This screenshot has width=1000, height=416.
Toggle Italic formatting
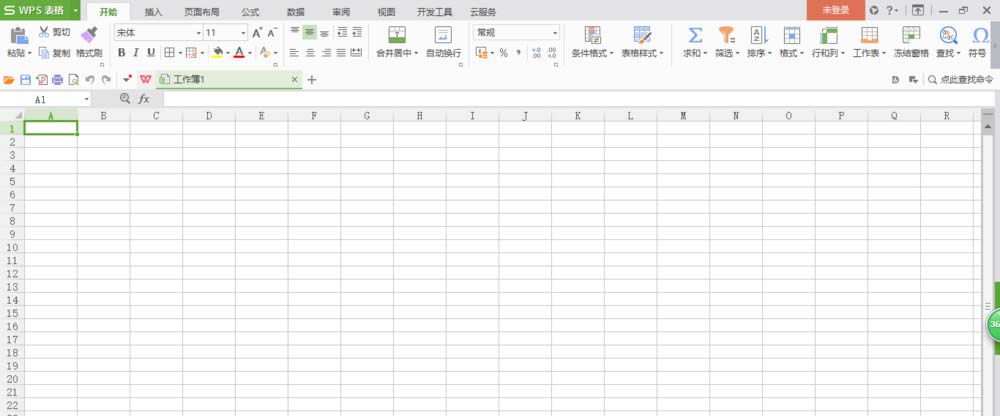point(136,52)
